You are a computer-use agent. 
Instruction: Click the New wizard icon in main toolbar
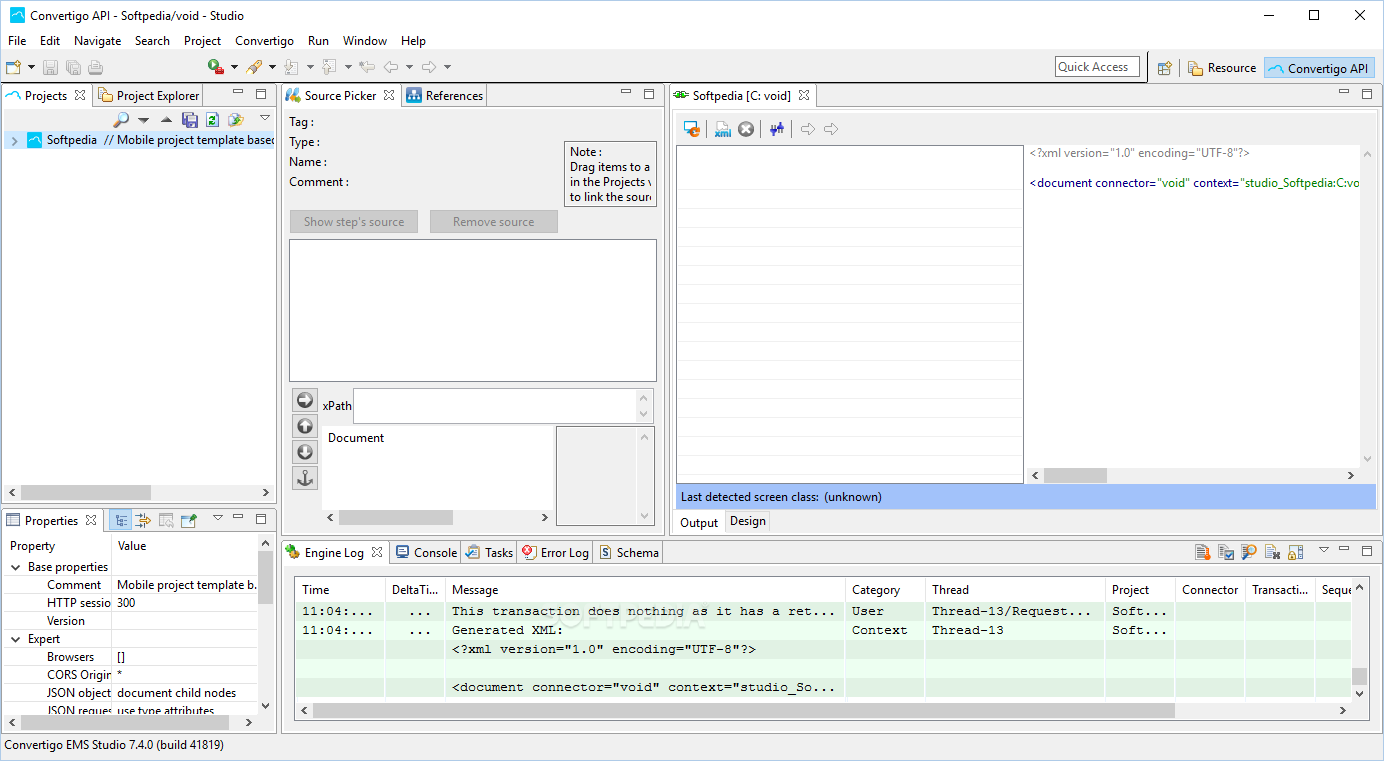14,67
